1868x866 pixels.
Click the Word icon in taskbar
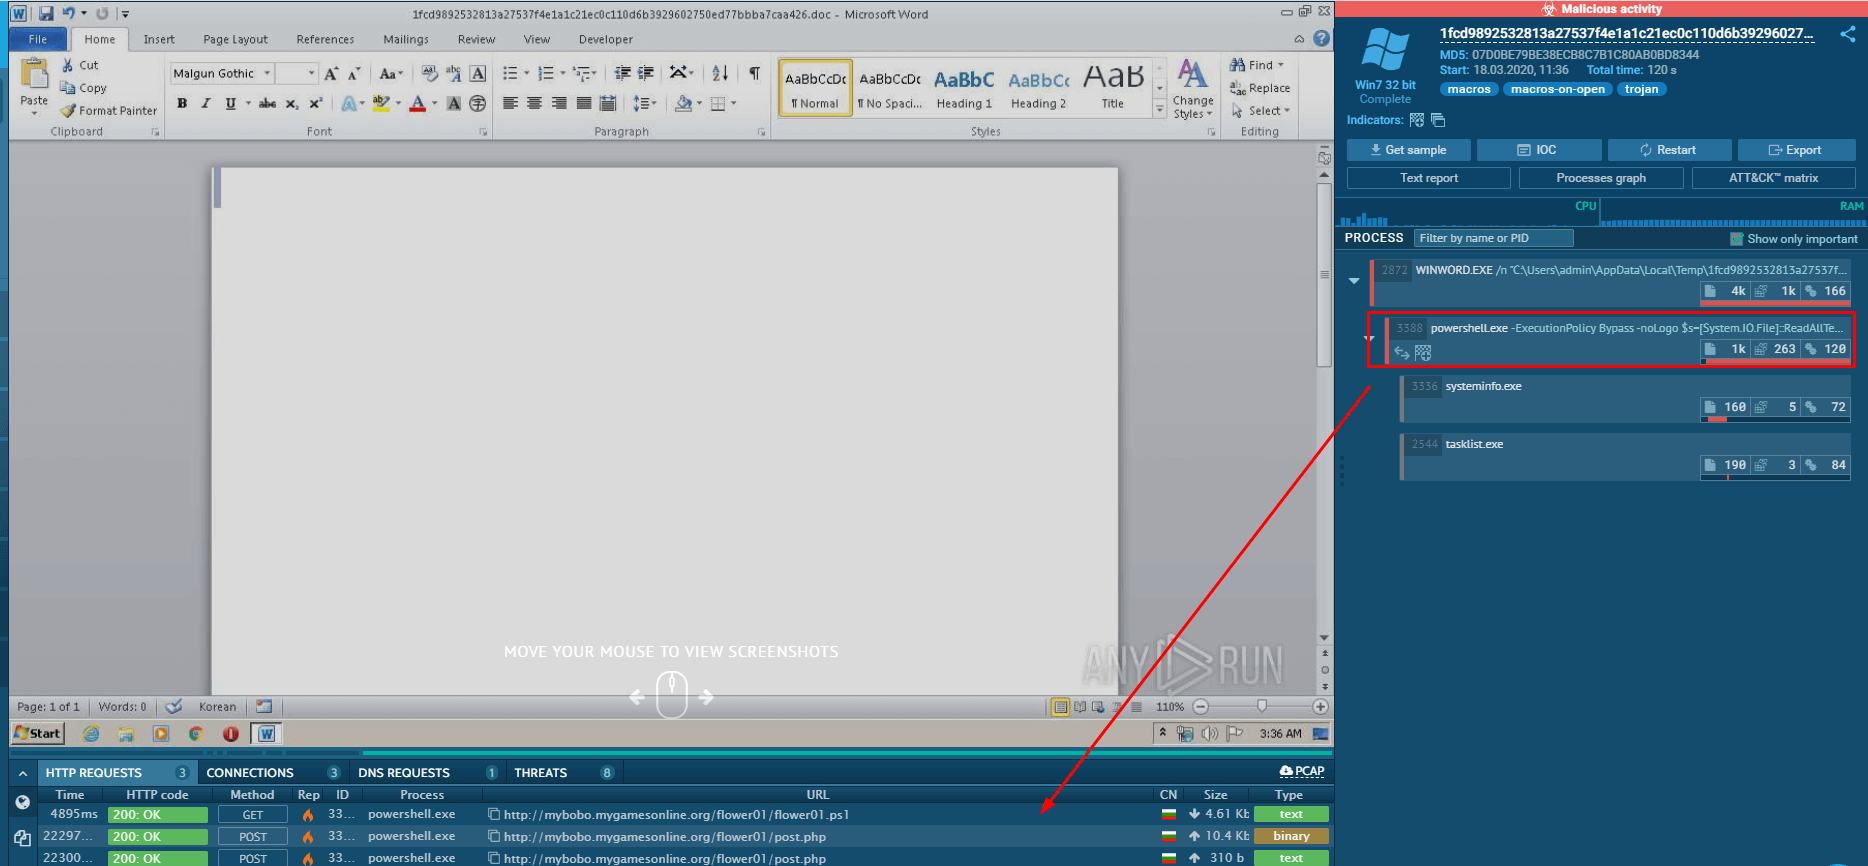pos(266,733)
